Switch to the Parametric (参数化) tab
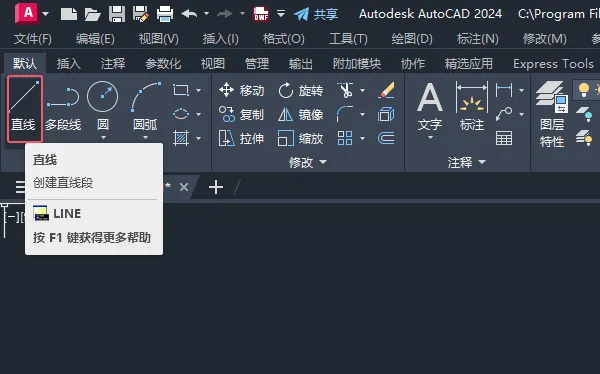The height and width of the screenshot is (374, 600). [163, 64]
